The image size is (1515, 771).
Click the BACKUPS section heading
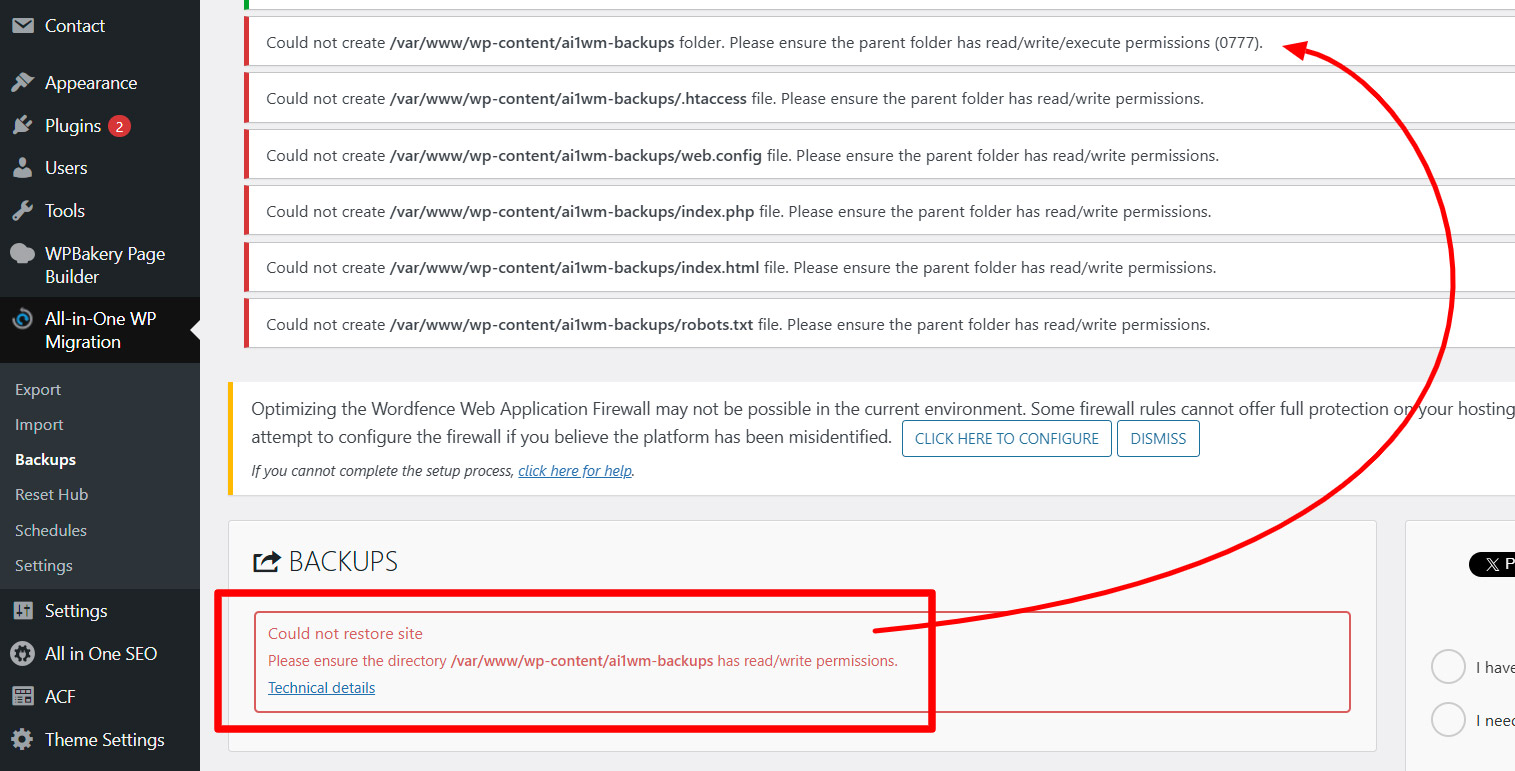(x=343, y=562)
